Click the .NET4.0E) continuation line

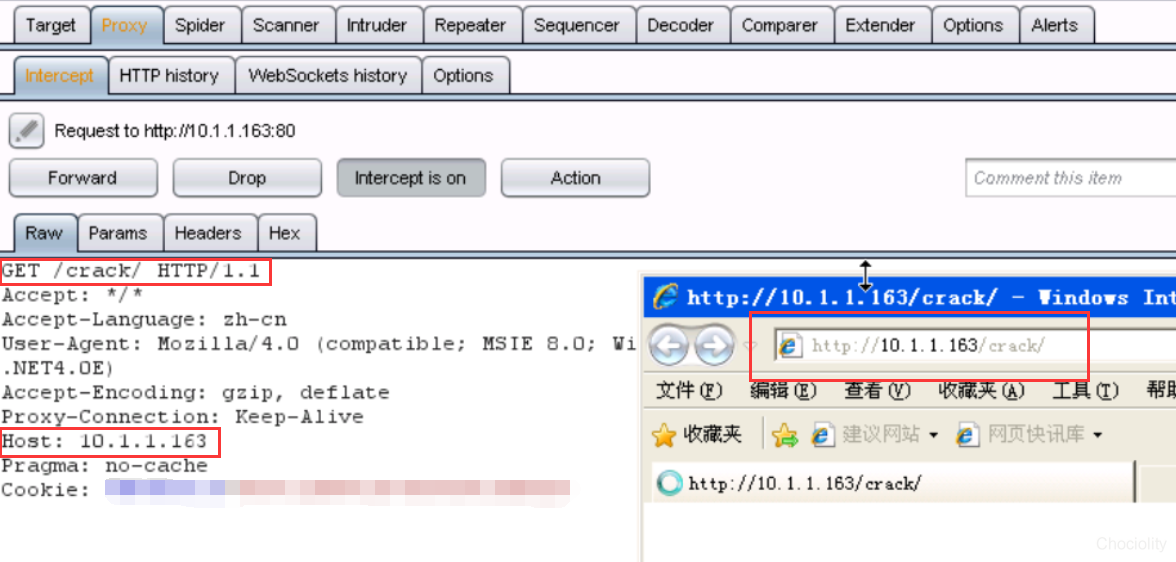click(58, 368)
